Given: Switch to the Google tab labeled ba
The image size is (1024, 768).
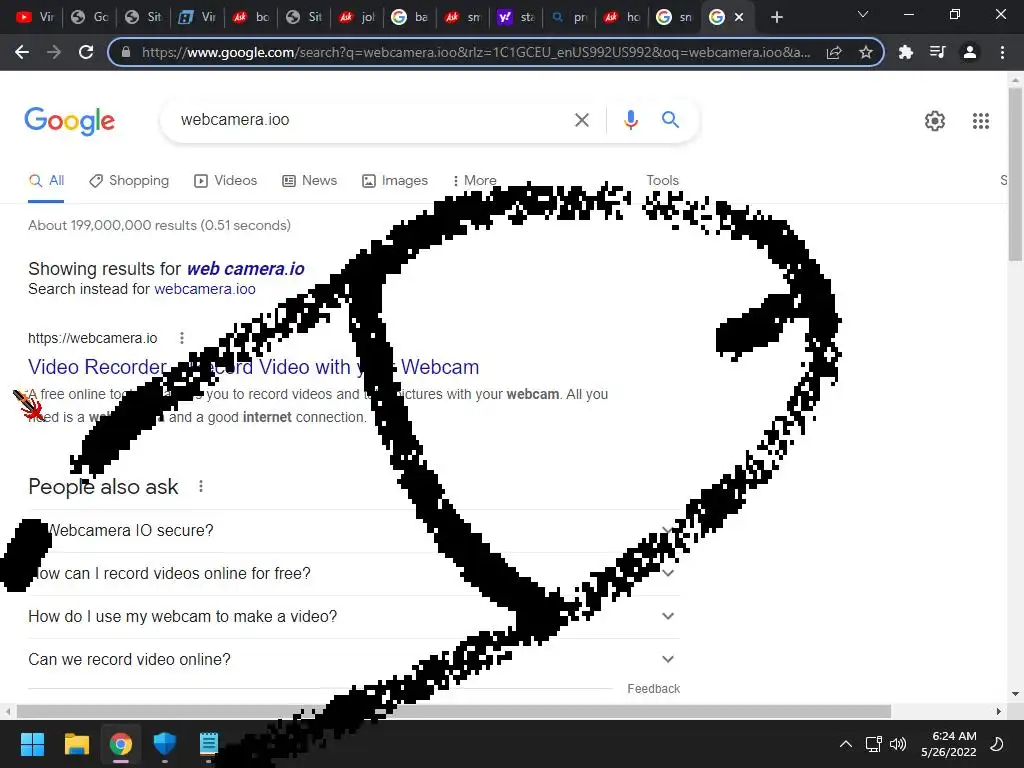Looking at the screenshot, I should click(409, 17).
